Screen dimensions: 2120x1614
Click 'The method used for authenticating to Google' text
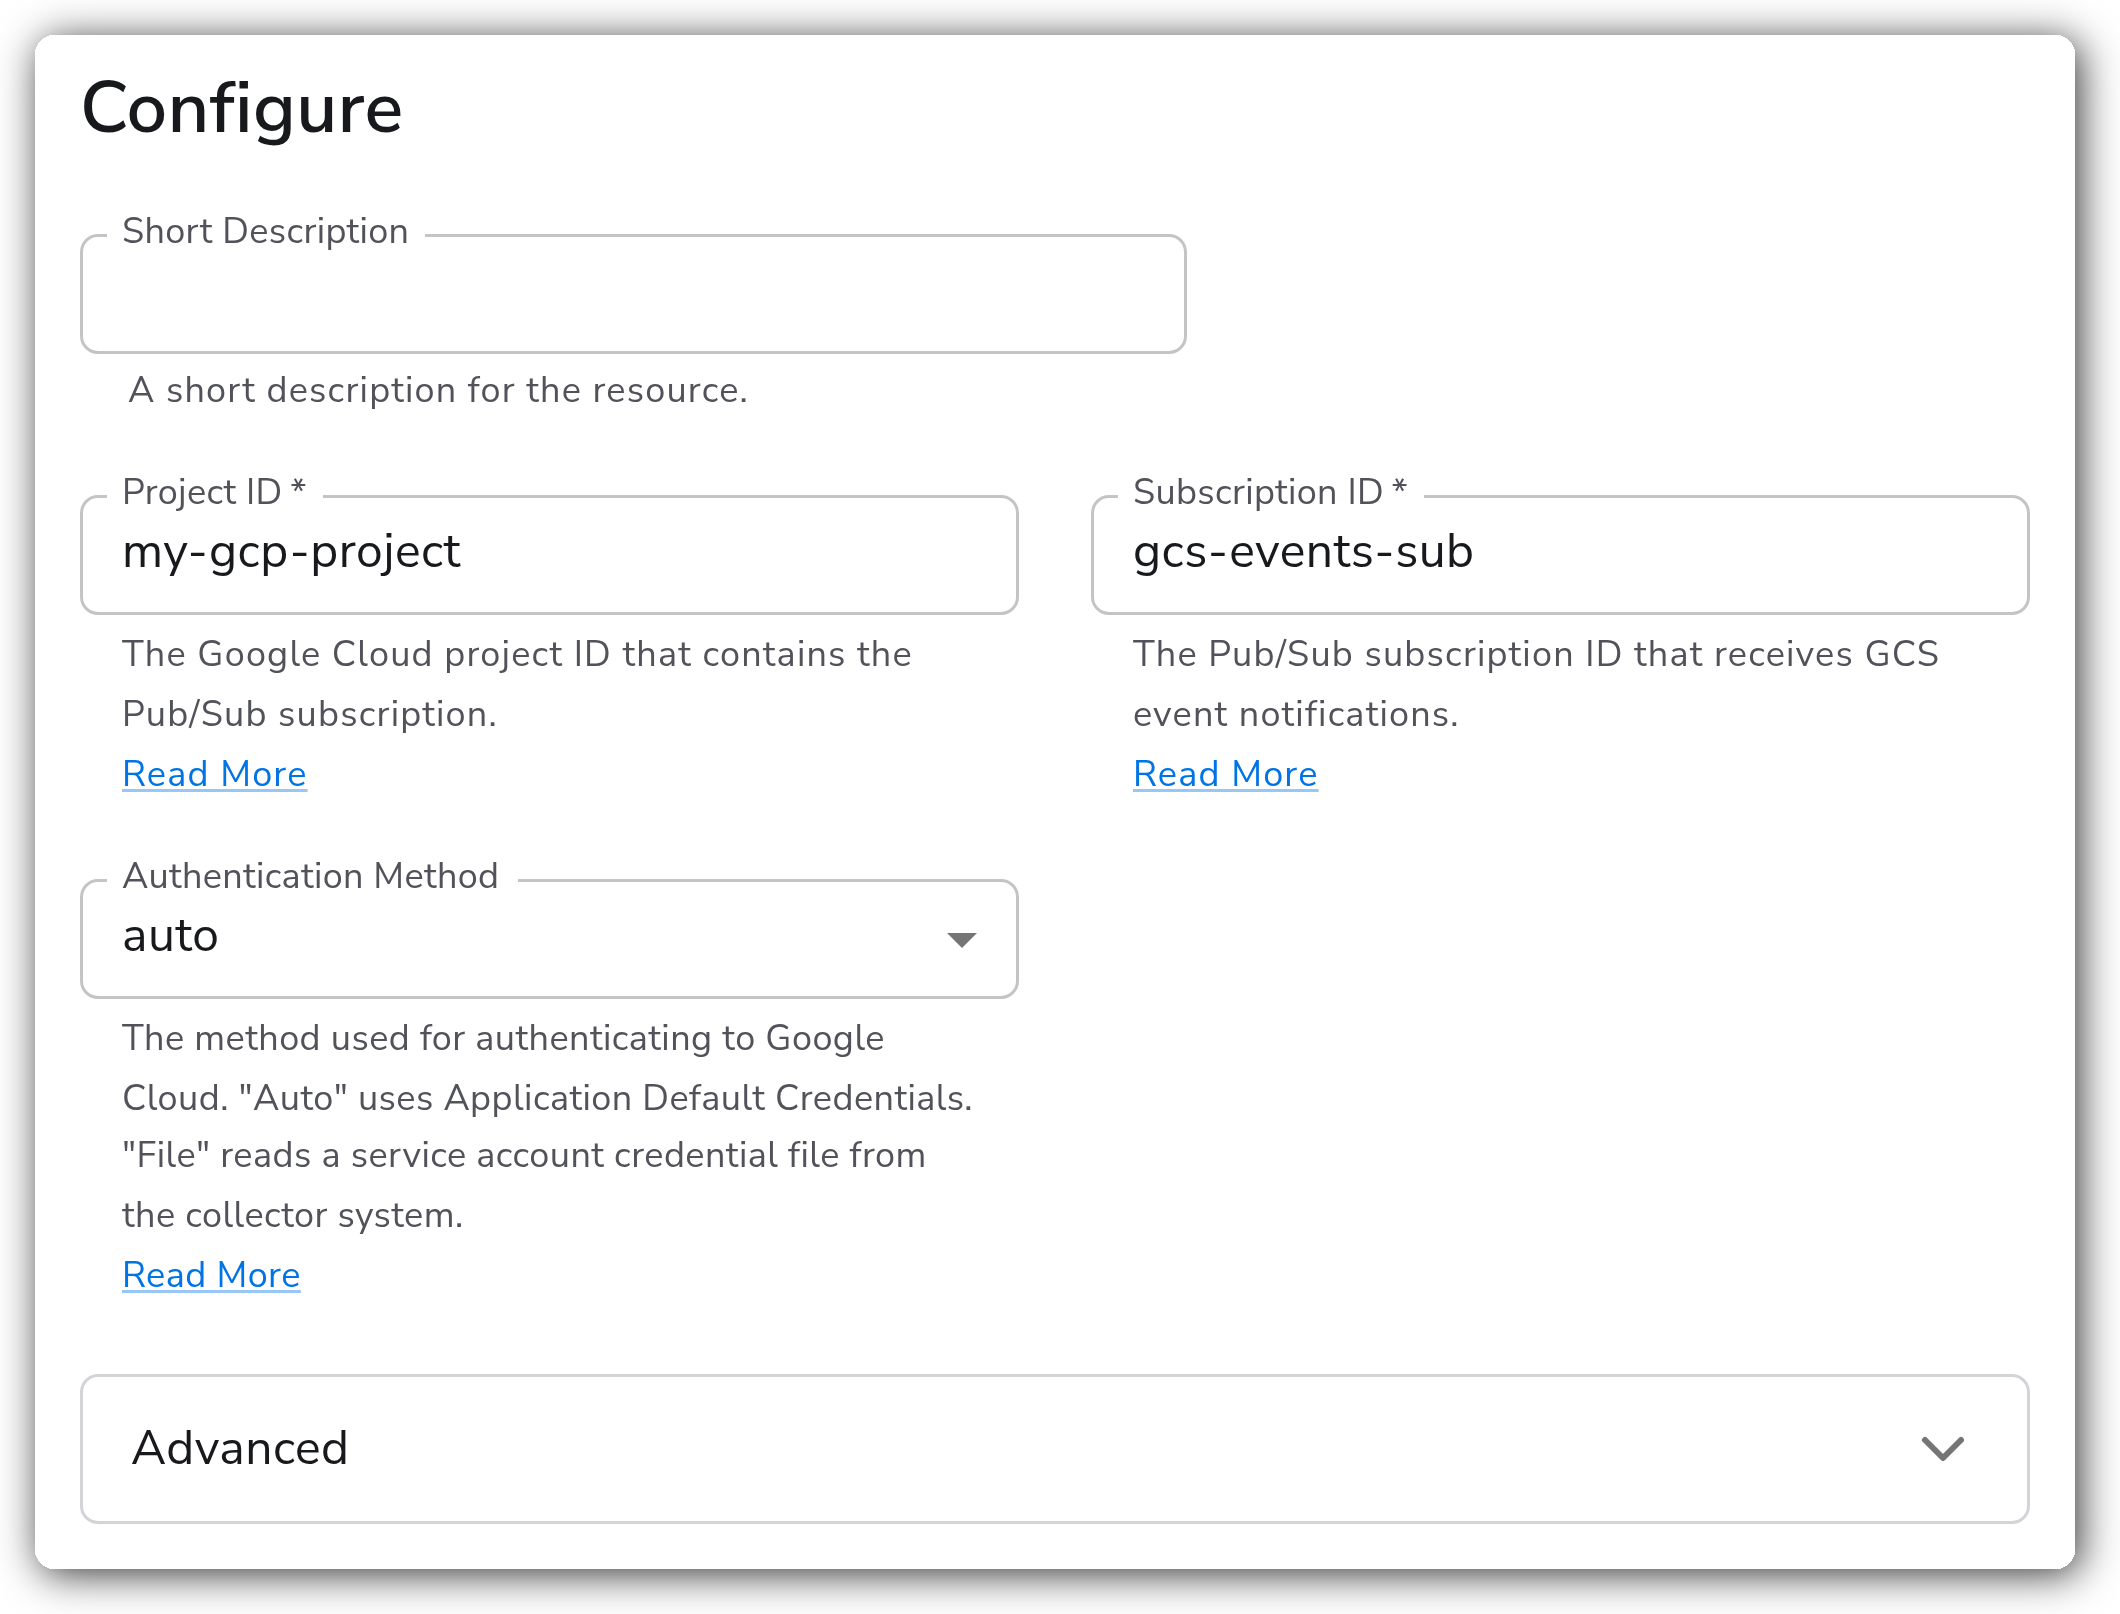(503, 1038)
